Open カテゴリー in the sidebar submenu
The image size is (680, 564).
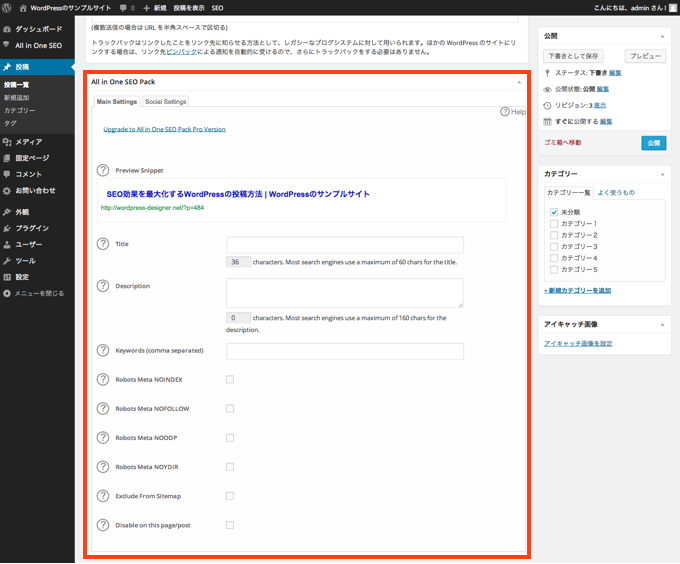pyautogui.click(x=20, y=110)
